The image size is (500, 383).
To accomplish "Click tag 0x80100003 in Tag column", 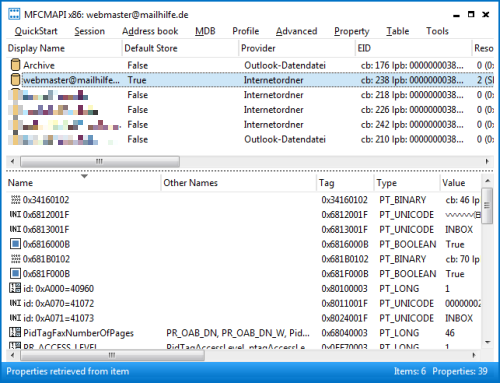I will (344, 288).
